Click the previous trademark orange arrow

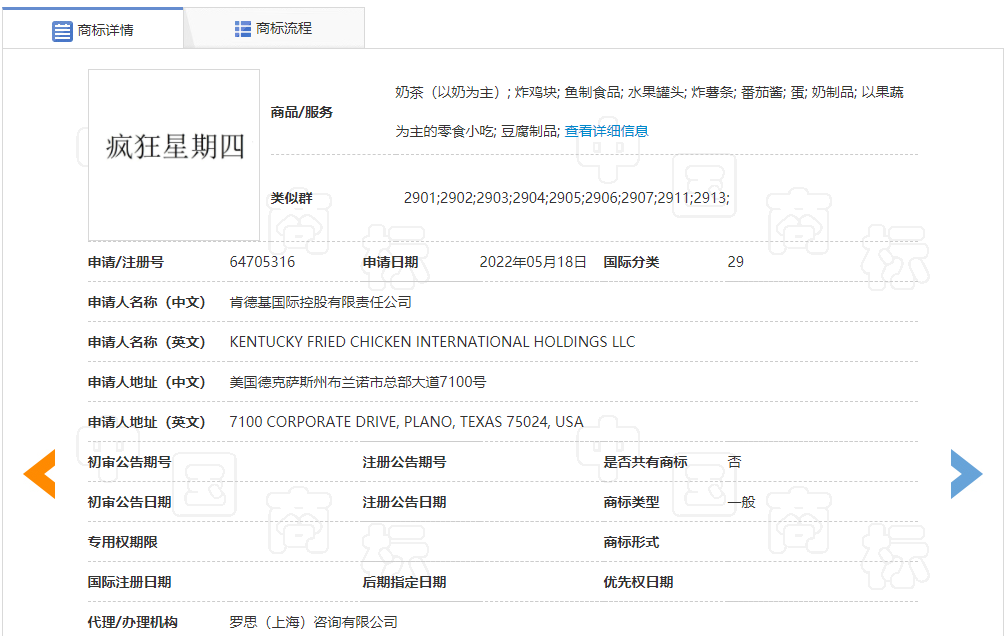coord(40,474)
